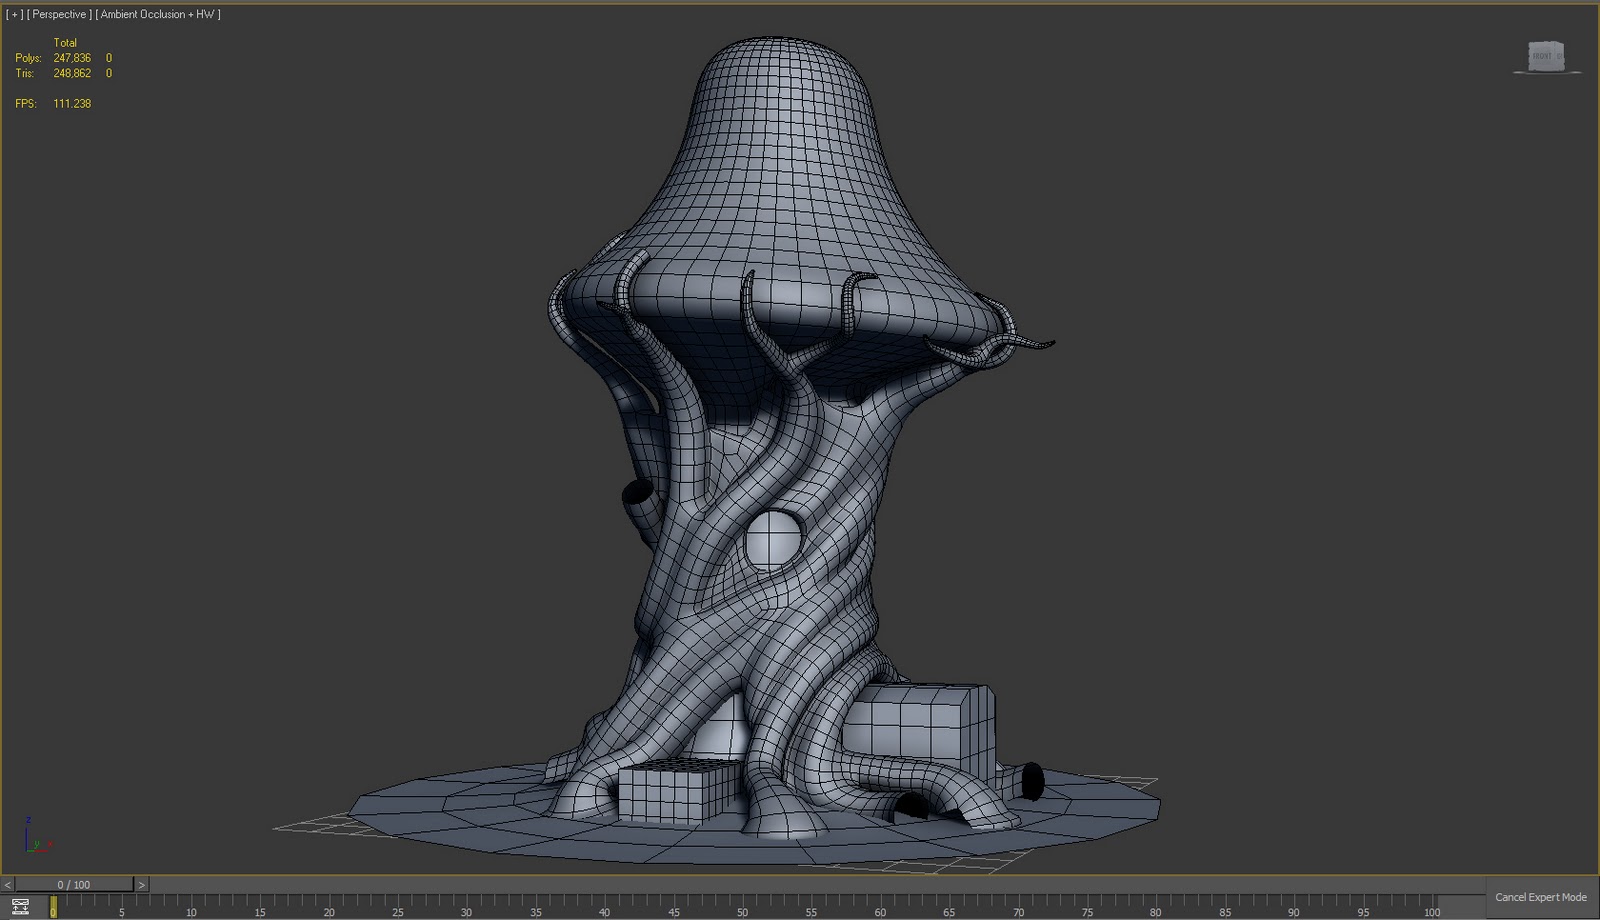Click the Tris count 248,862 statistic
The height and width of the screenshot is (920, 1600).
coord(72,73)
